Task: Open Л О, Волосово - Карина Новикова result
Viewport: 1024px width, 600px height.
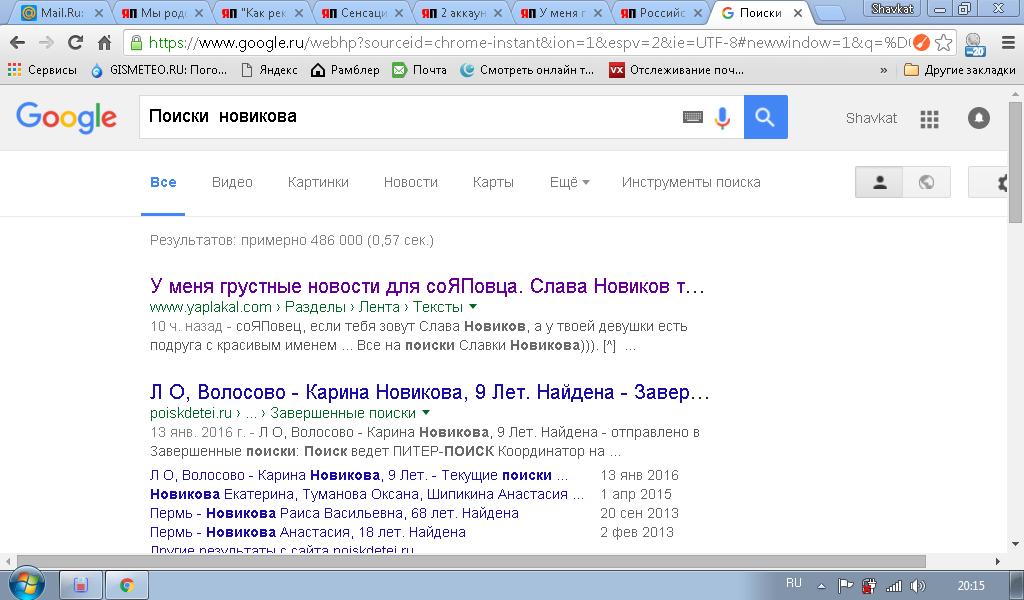Action: coord(430,392)
